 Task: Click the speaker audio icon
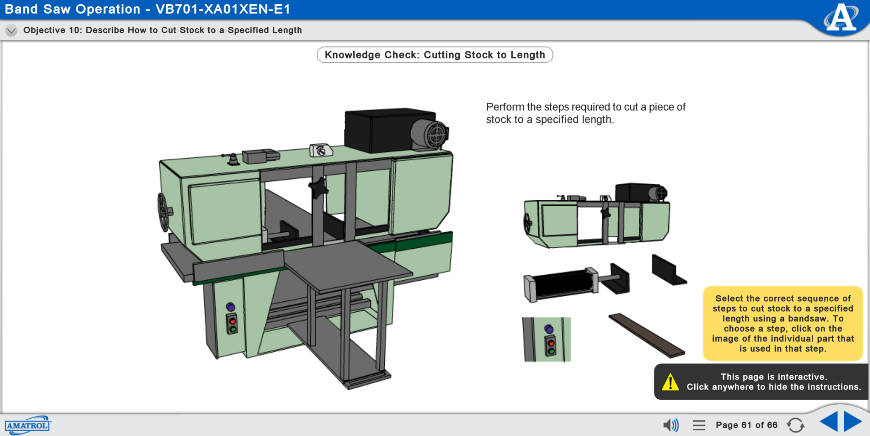pyautogui.click(x=671, y=425)
